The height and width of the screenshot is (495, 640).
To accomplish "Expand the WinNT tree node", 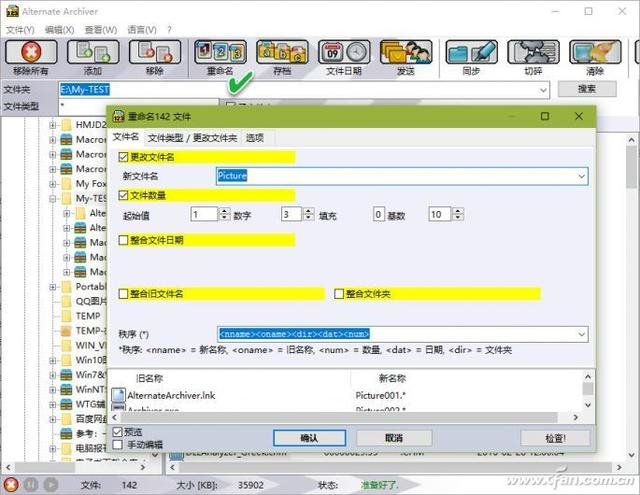I will click(53, 390).
